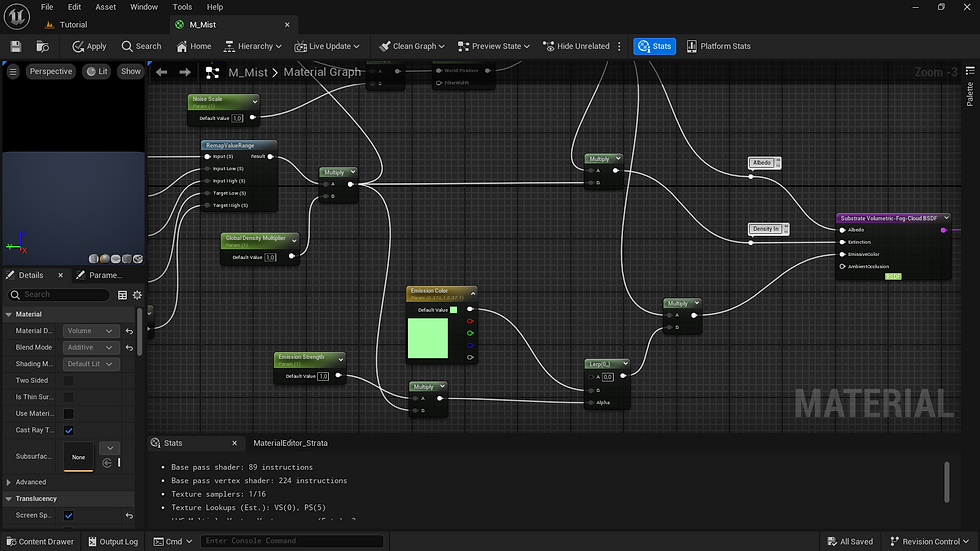Image resolution: width=980 pixels, height=551 pixels.
Task: Open the Blend Mode dropdown
Action: pos(91,347)
